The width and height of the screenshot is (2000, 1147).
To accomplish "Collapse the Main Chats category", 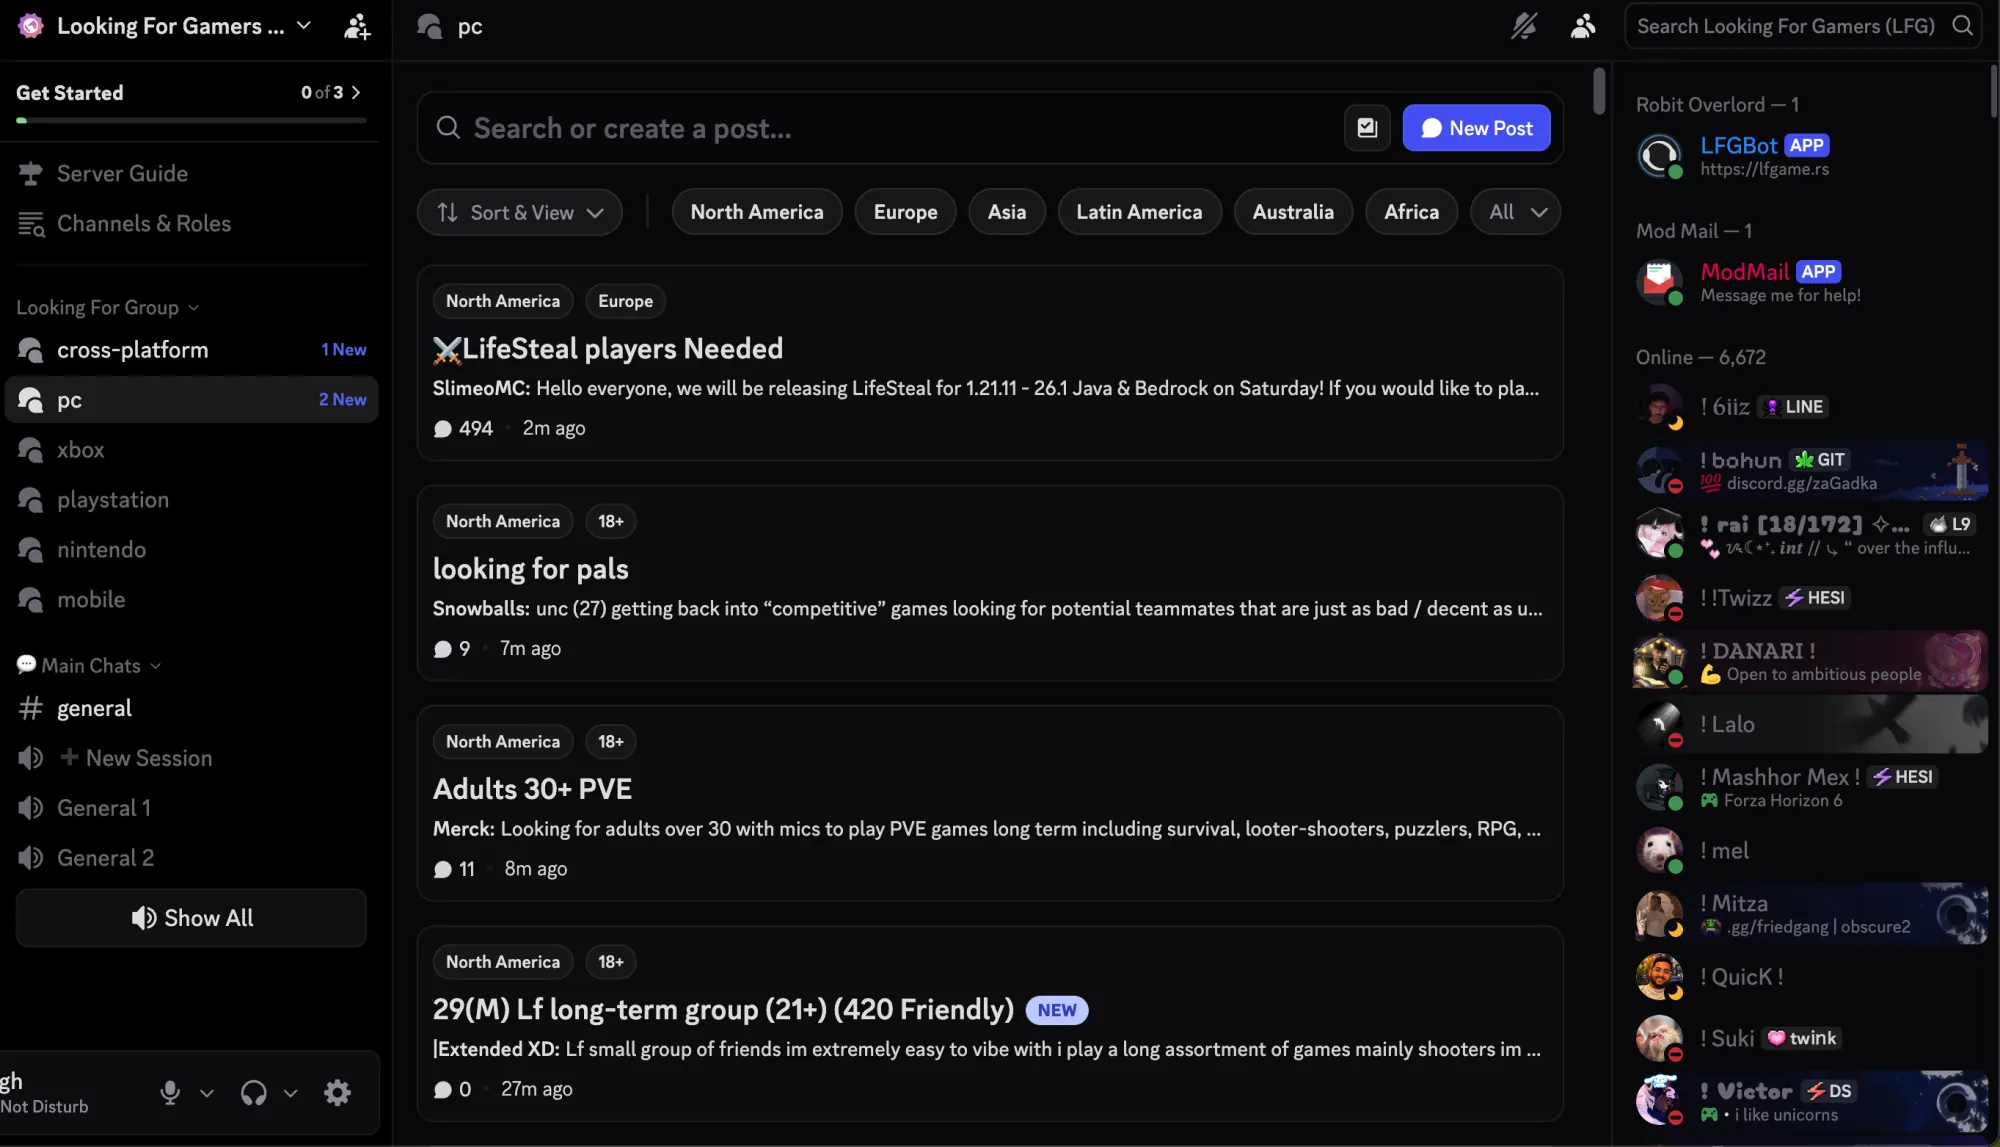I will pos(88,666).
